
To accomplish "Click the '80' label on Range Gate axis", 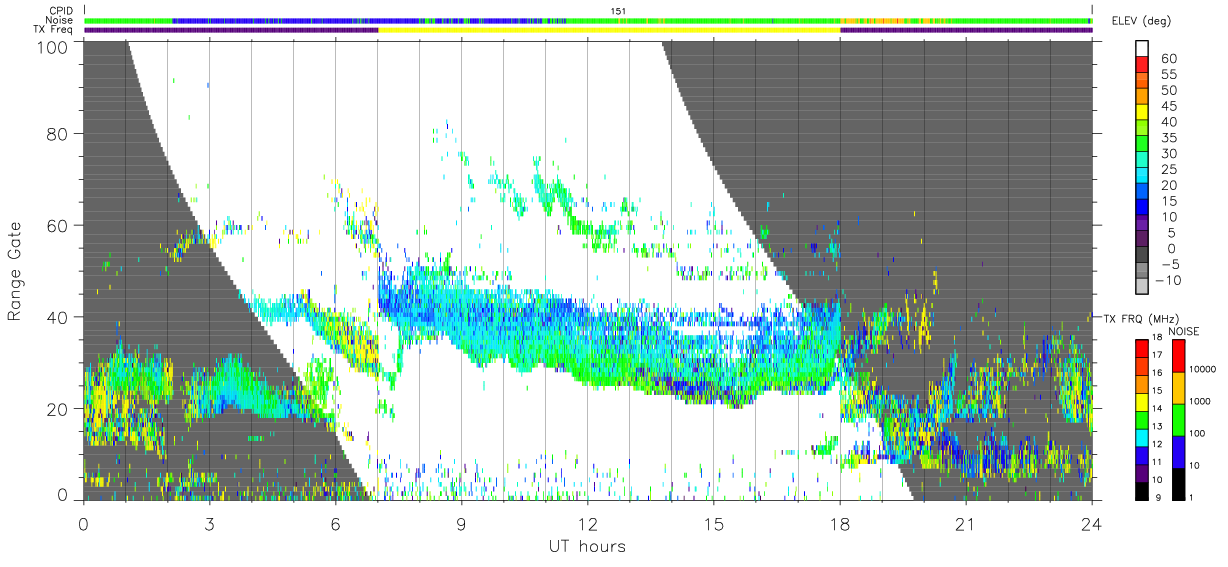I will [x=59, y=133].
